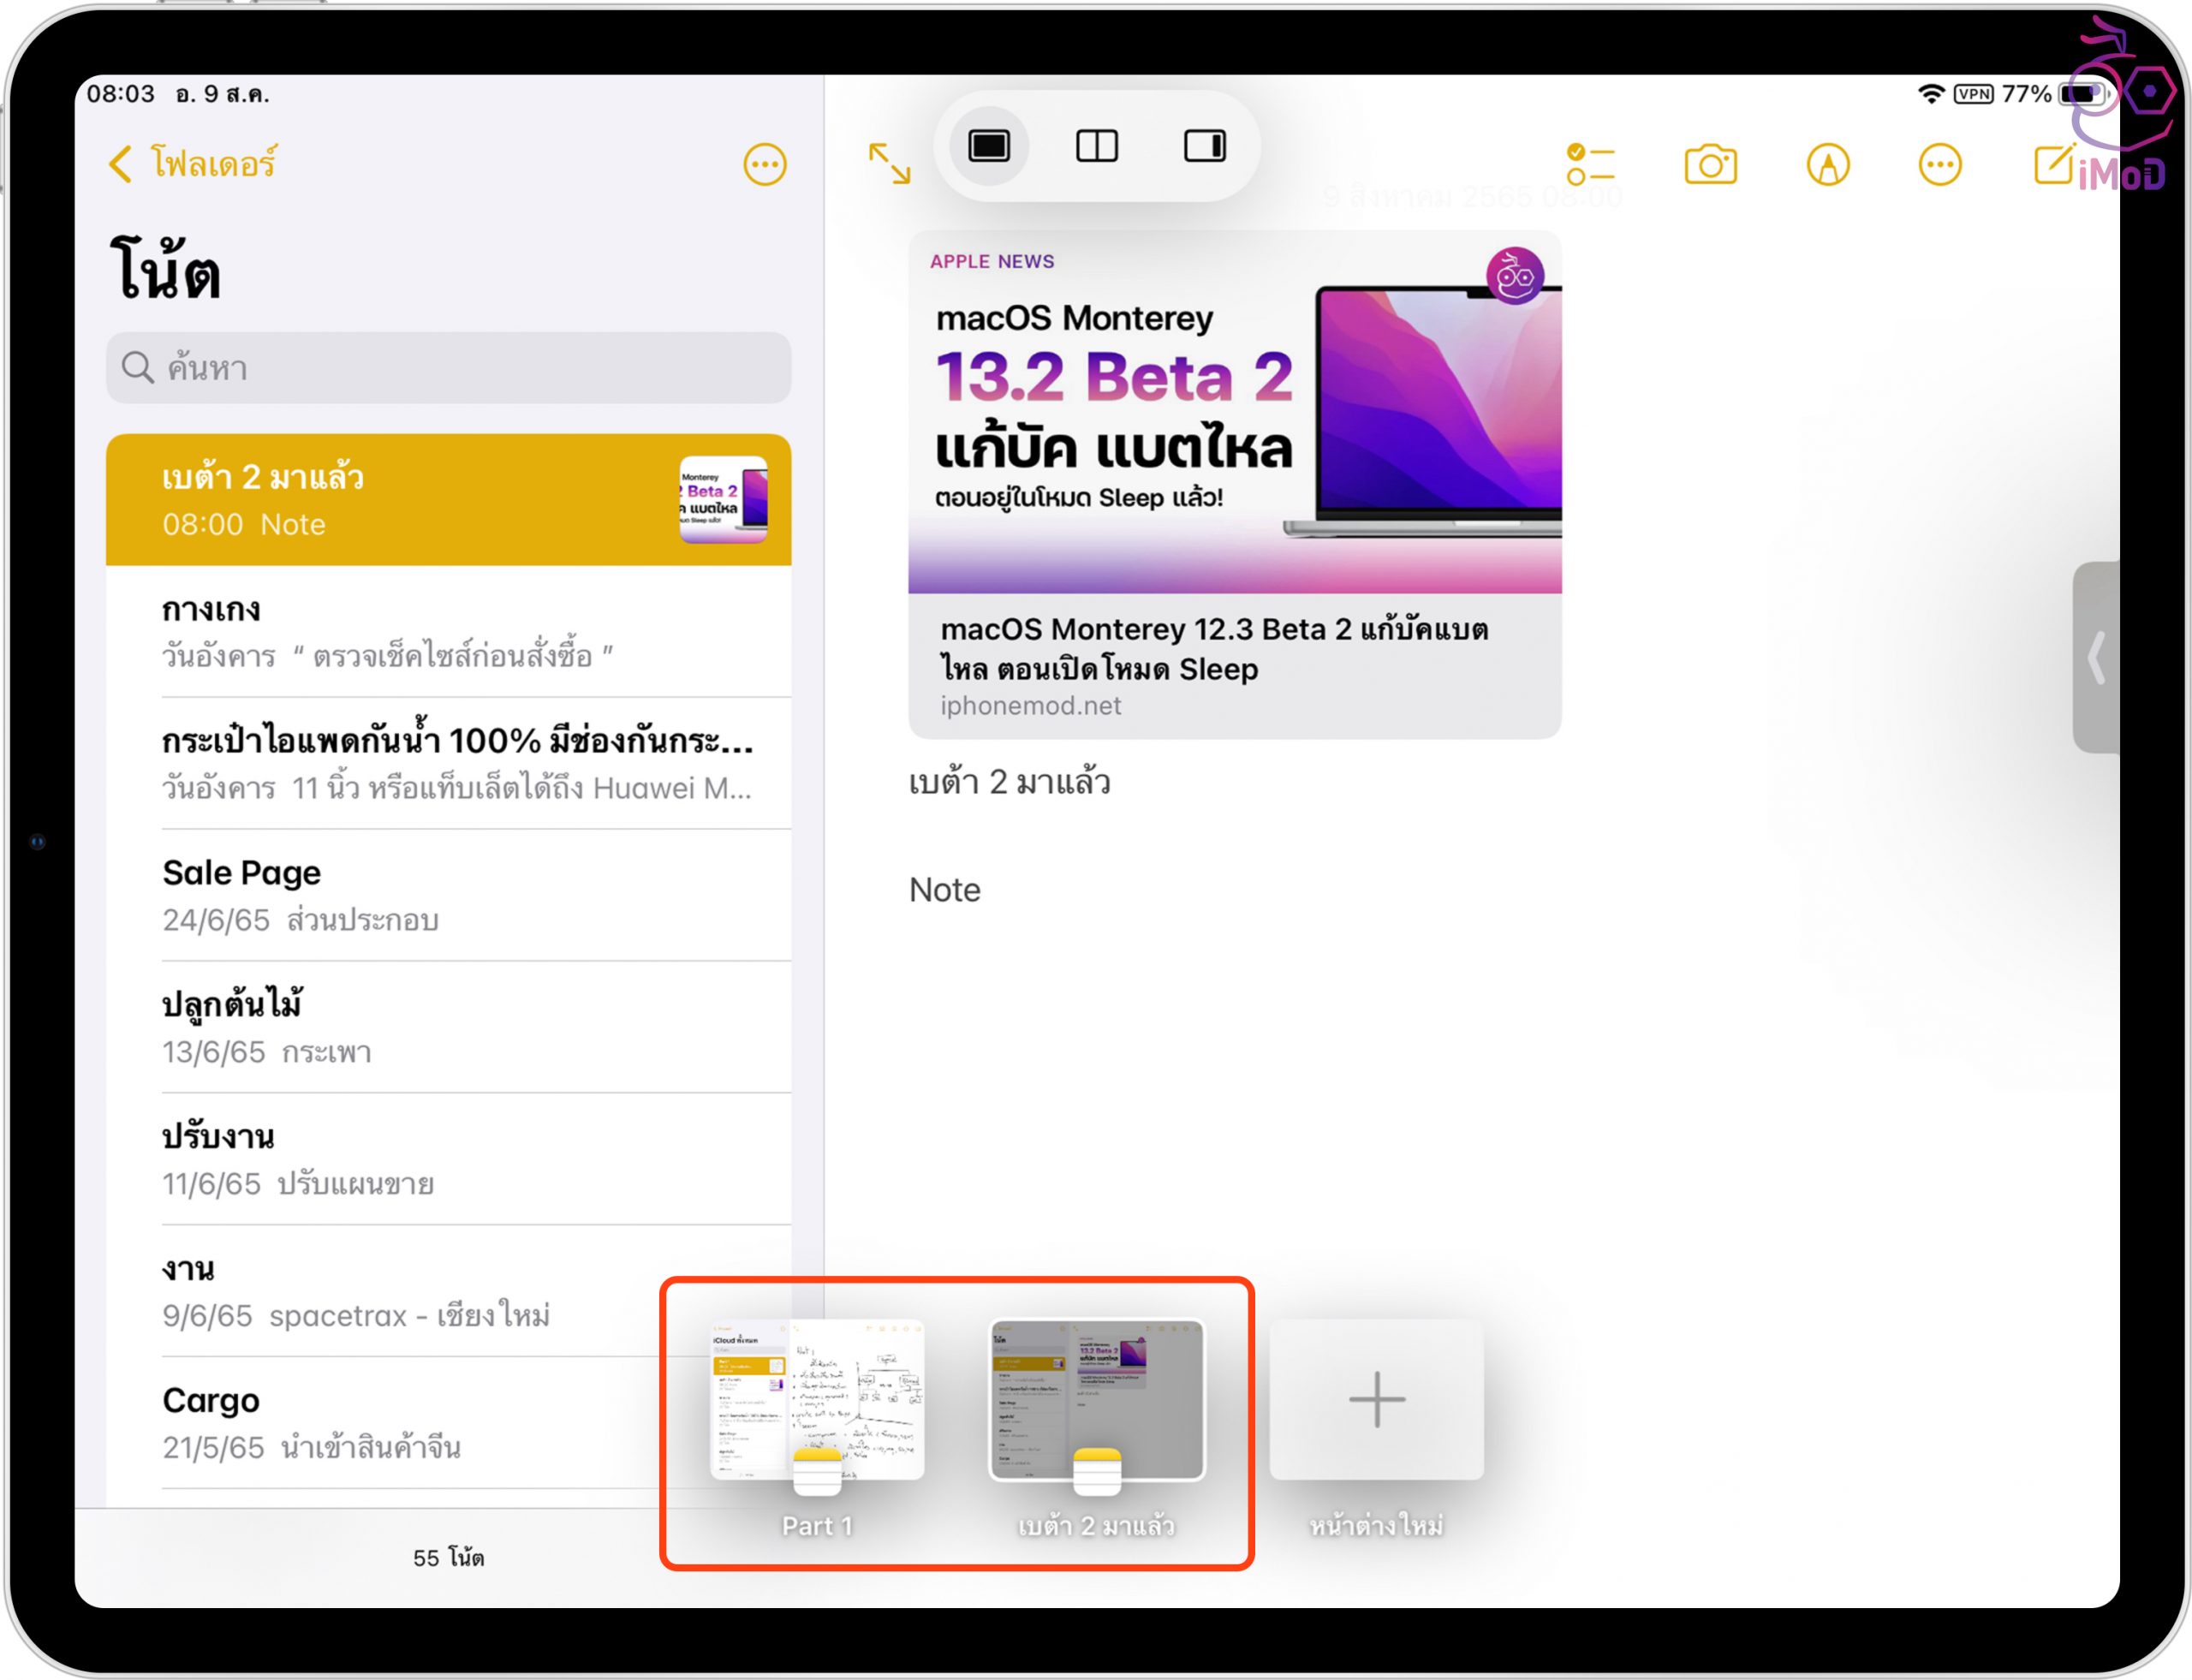Open sidebar ellipsis menu beside folders
This screenshot has width=2192, height=1680.
click(x=764, y=165)
